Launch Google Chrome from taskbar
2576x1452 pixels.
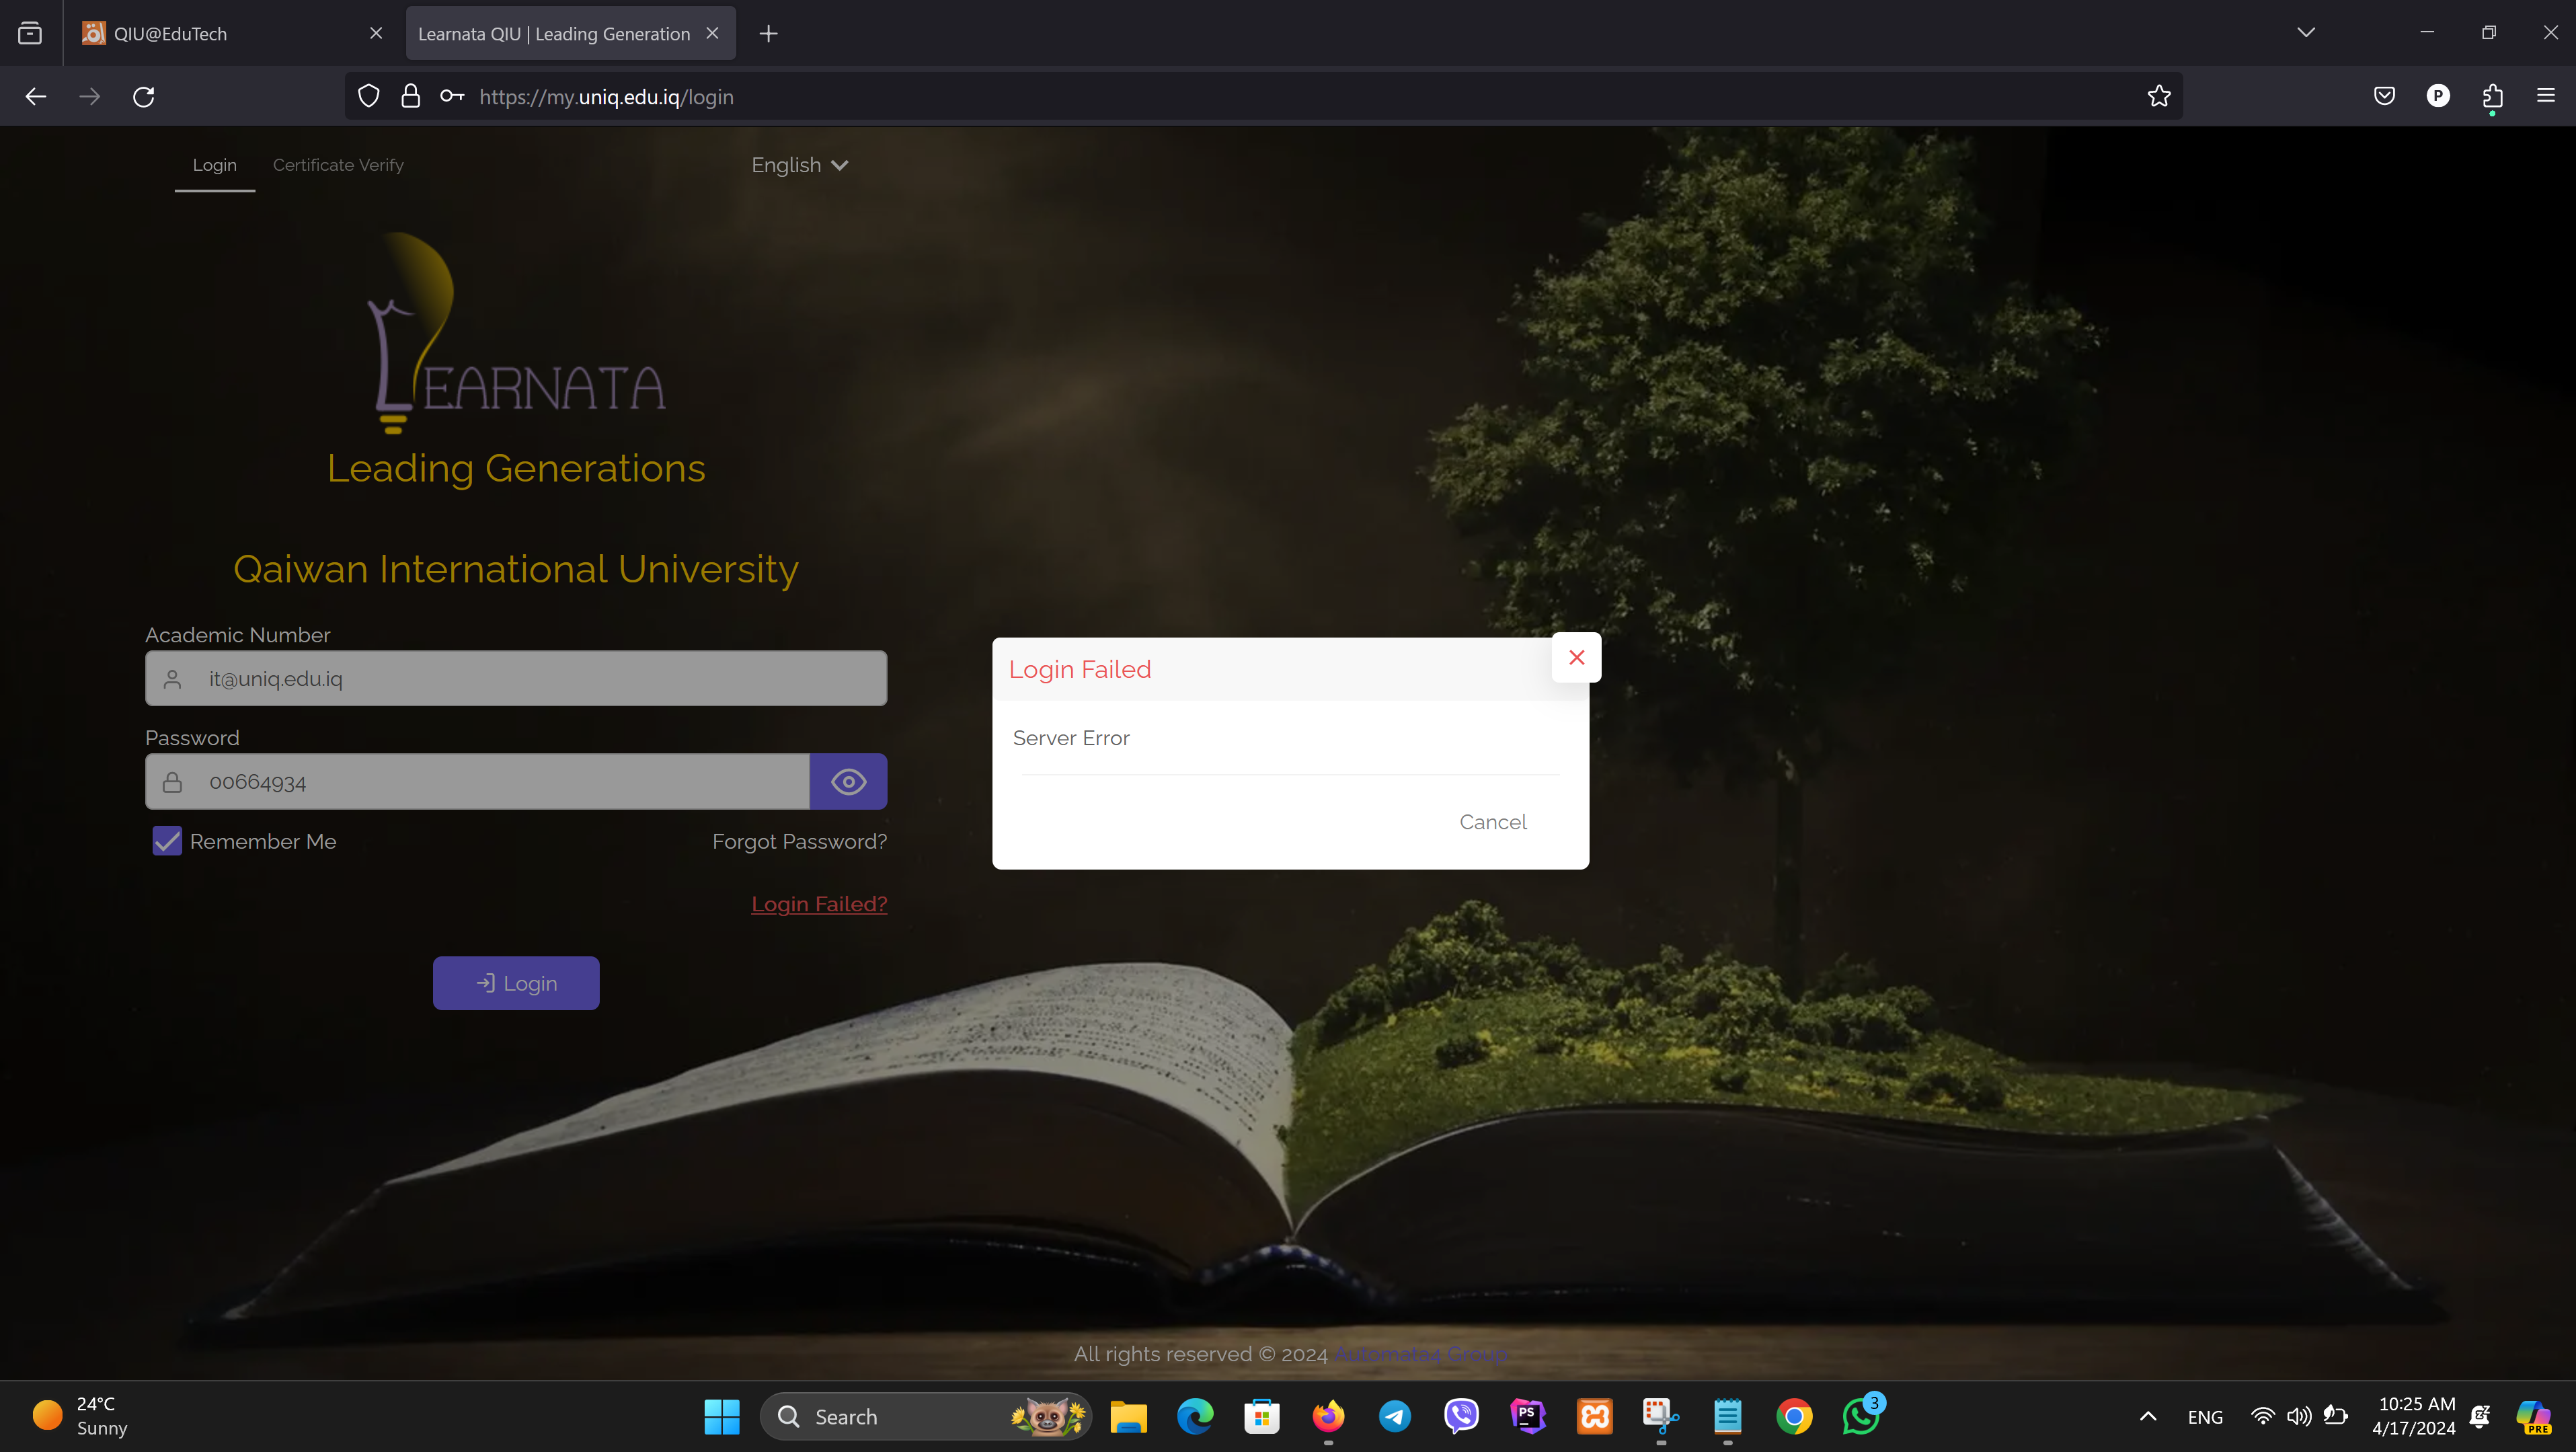(1794, 1416)
